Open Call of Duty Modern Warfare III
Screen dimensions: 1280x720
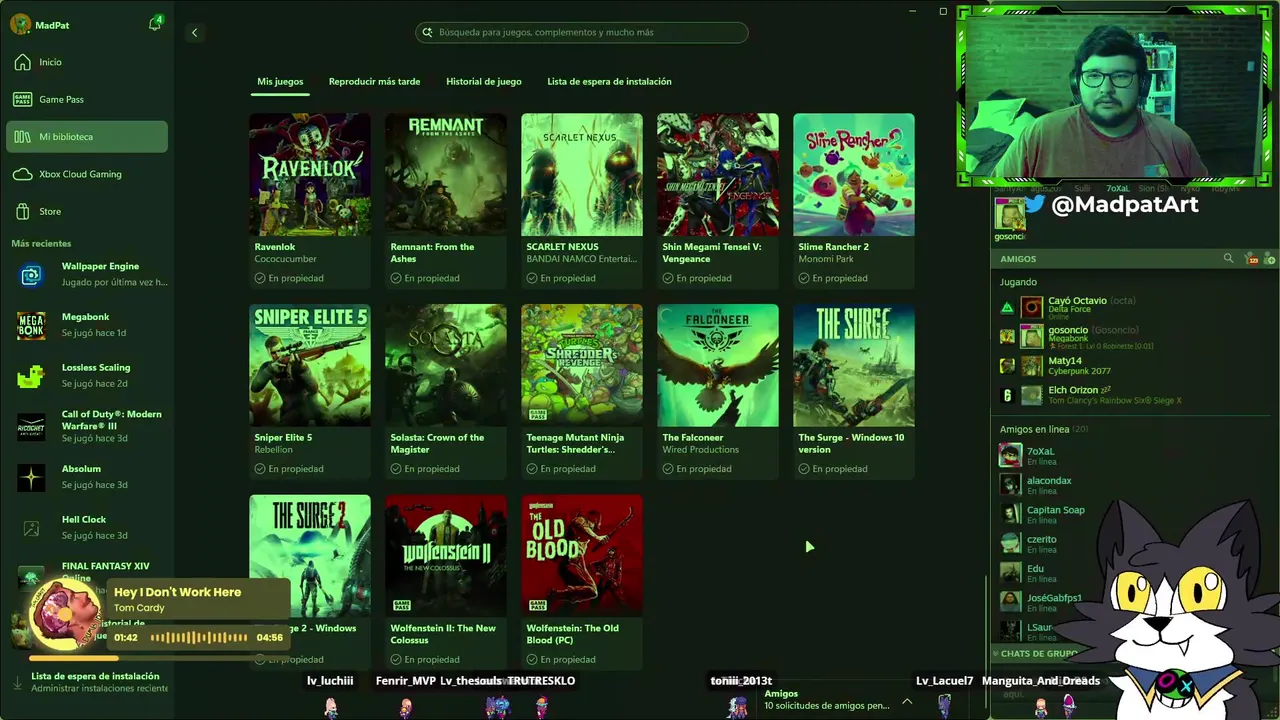click(87, 426)
